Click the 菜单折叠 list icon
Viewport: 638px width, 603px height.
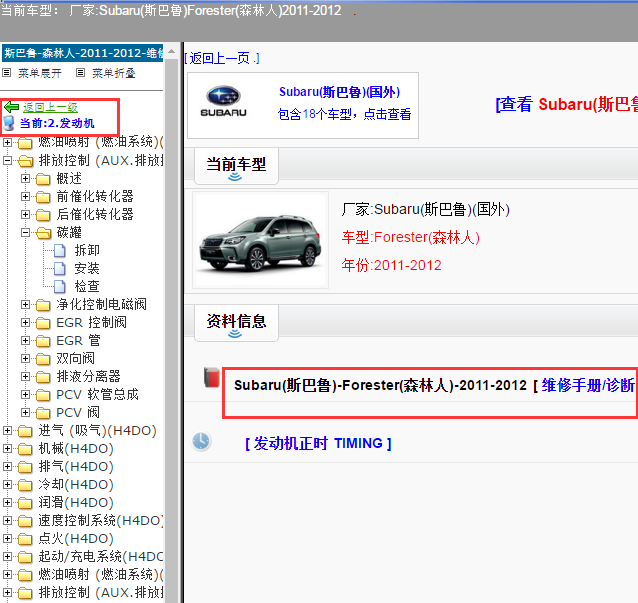coord(81,73)
